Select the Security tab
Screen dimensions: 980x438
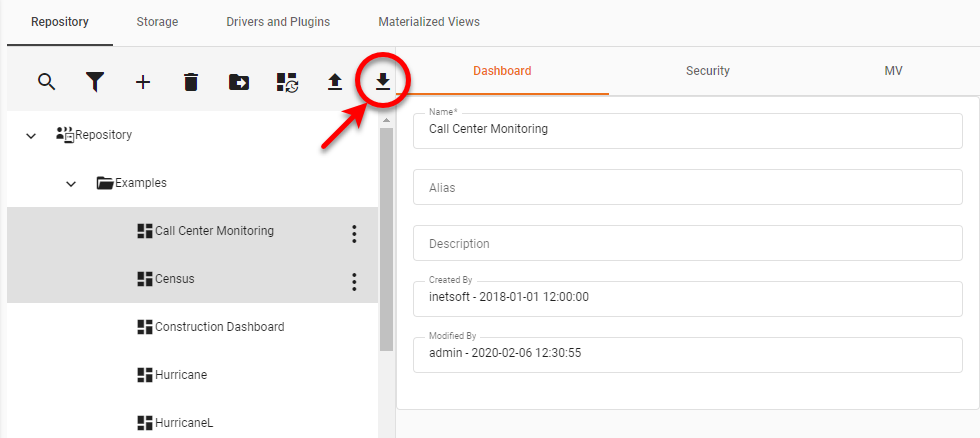point(708,71)
